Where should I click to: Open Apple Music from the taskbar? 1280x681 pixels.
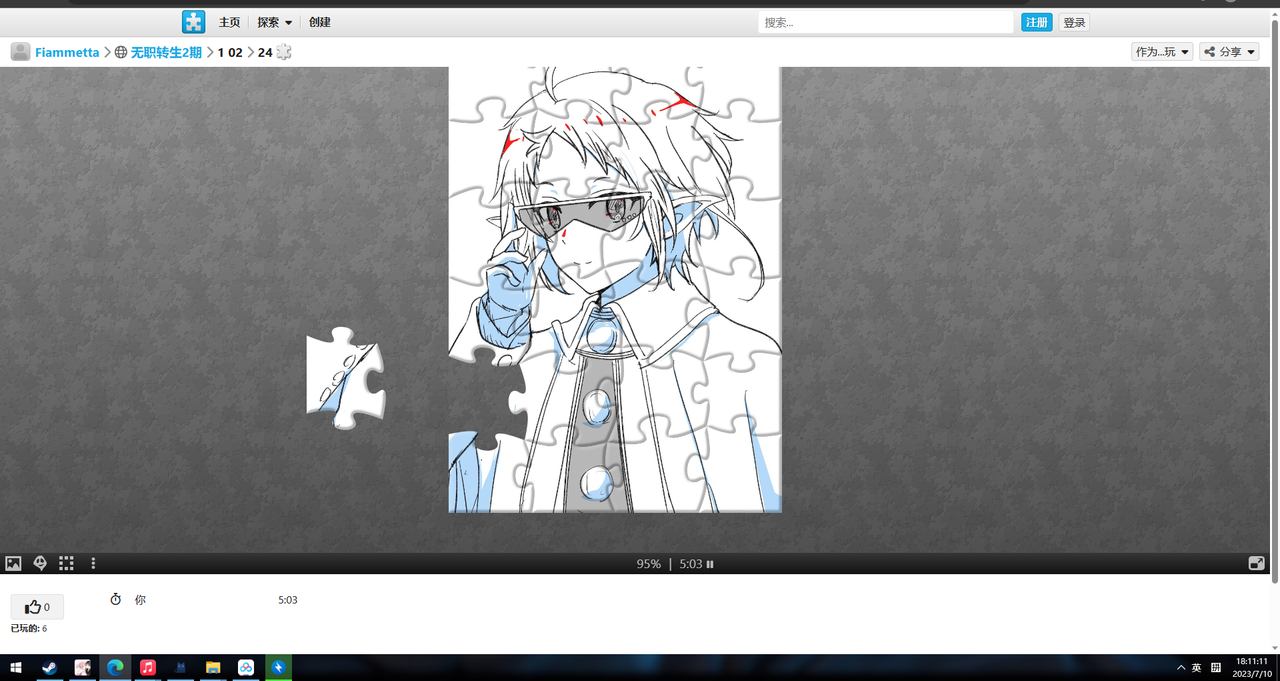coord(148,668)
